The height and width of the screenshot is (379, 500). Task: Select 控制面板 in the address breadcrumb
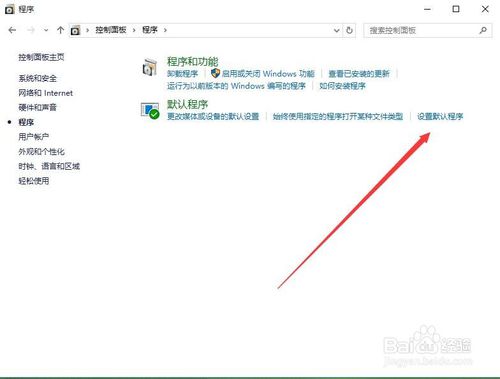(x=111, y=30)
